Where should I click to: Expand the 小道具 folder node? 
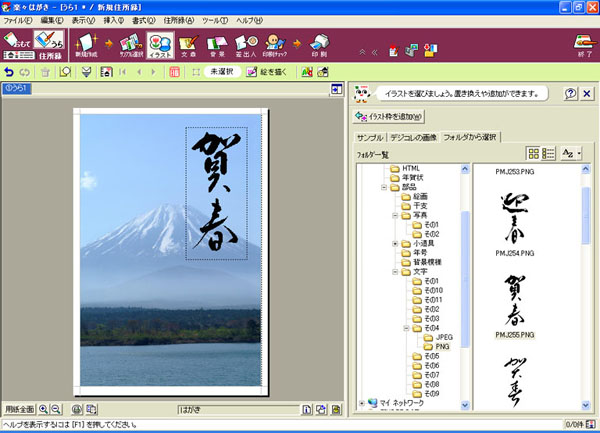pyautogui.click(x=395, y=242)
